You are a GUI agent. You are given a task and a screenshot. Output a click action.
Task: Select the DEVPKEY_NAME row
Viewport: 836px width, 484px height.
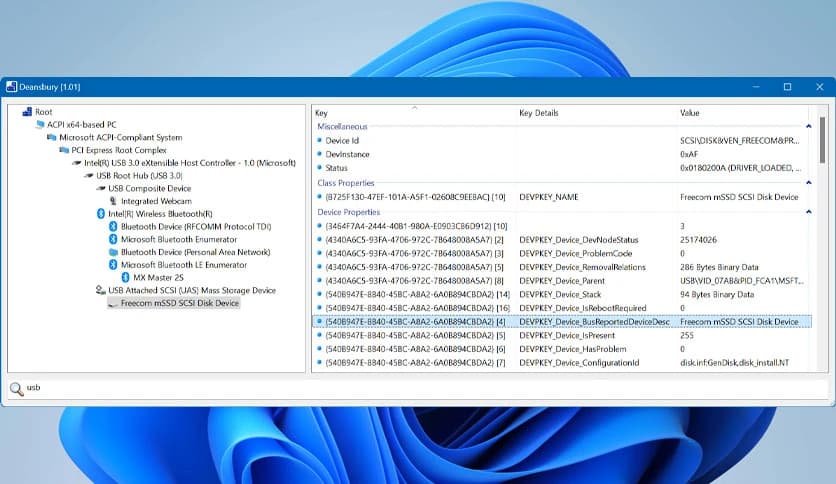tap(561, 197)
